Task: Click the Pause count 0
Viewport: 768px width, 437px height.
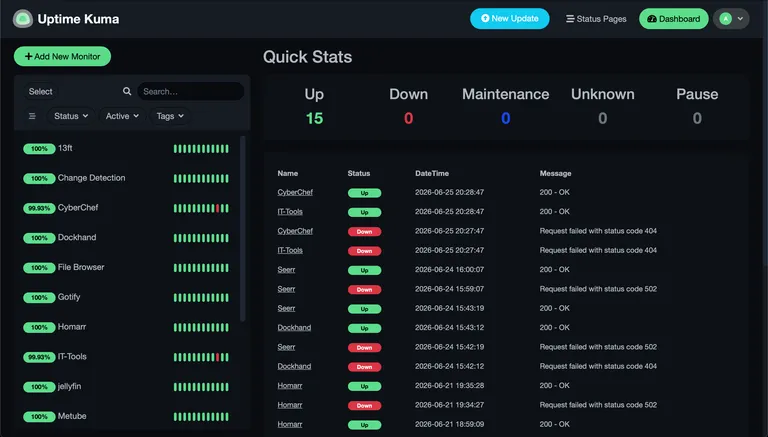Action: [x=697, y=118]
